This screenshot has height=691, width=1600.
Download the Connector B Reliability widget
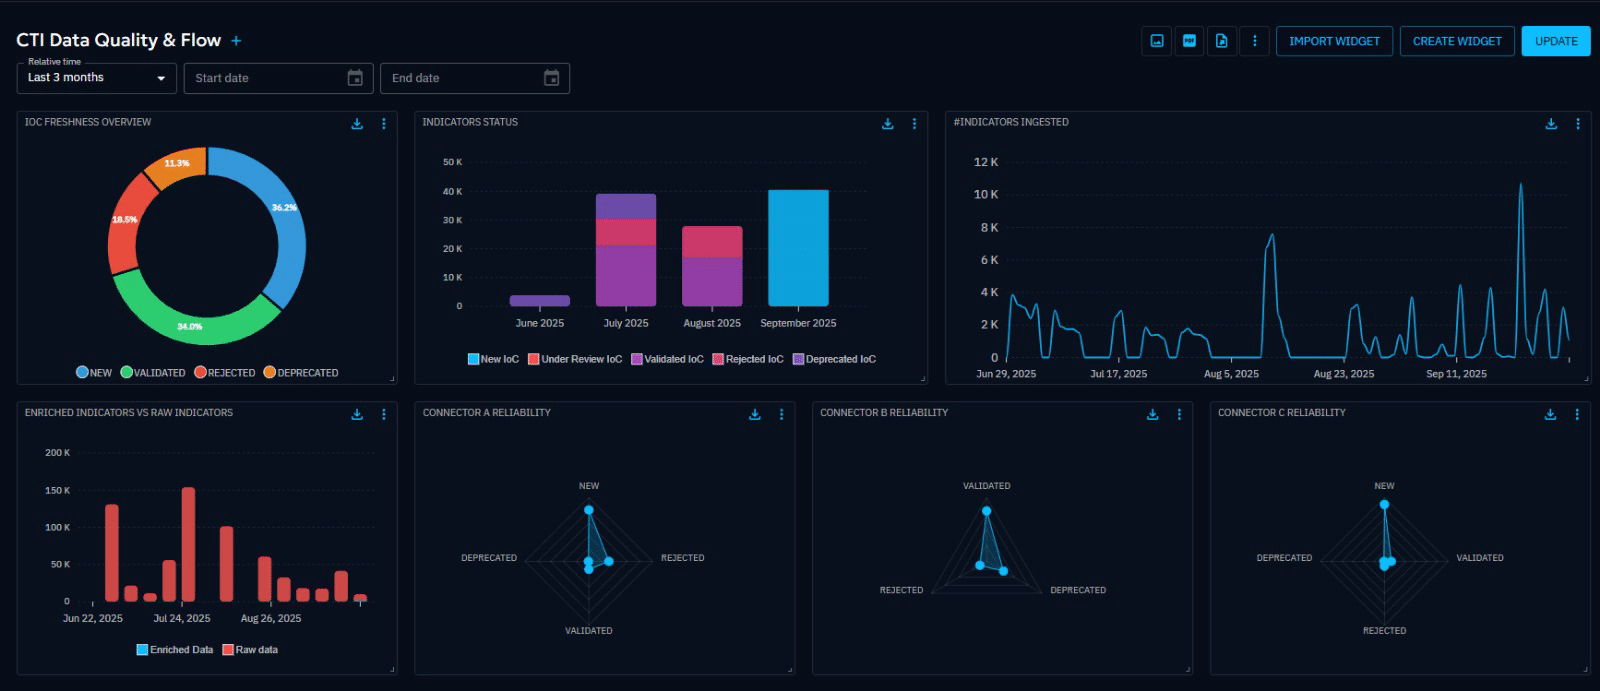point(1152,414)
